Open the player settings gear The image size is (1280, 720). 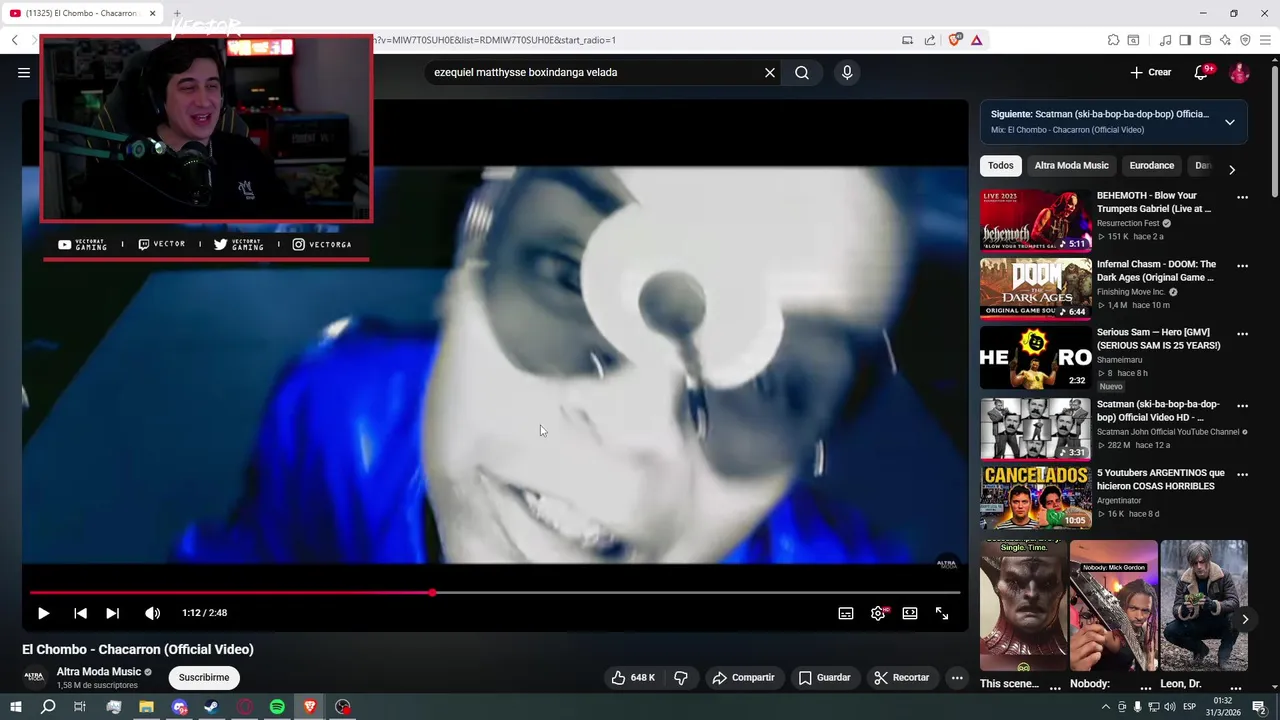pyautogui.click(x=878, y=613)
